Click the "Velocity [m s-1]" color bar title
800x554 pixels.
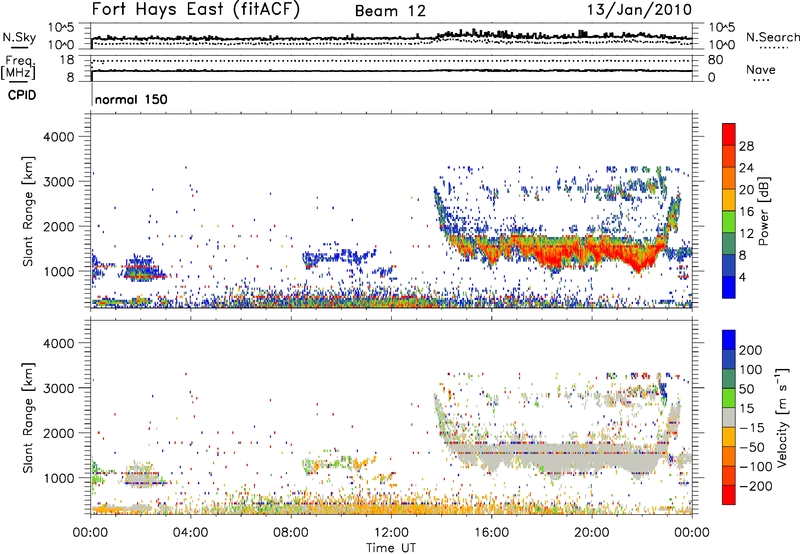point(783,417)
